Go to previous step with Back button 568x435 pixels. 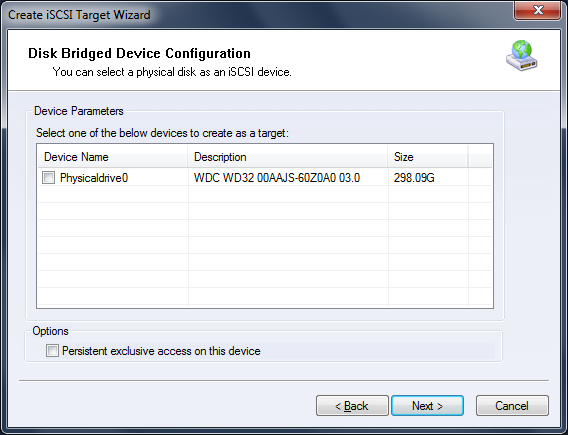click(x=352, y=406)
